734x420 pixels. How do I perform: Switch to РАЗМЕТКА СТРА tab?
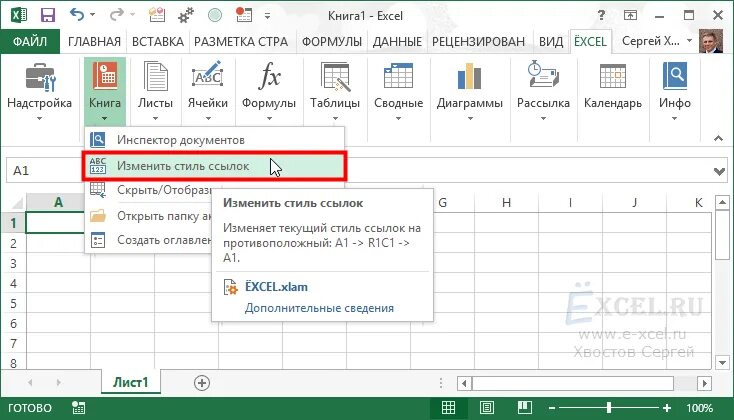click(241, 42)
